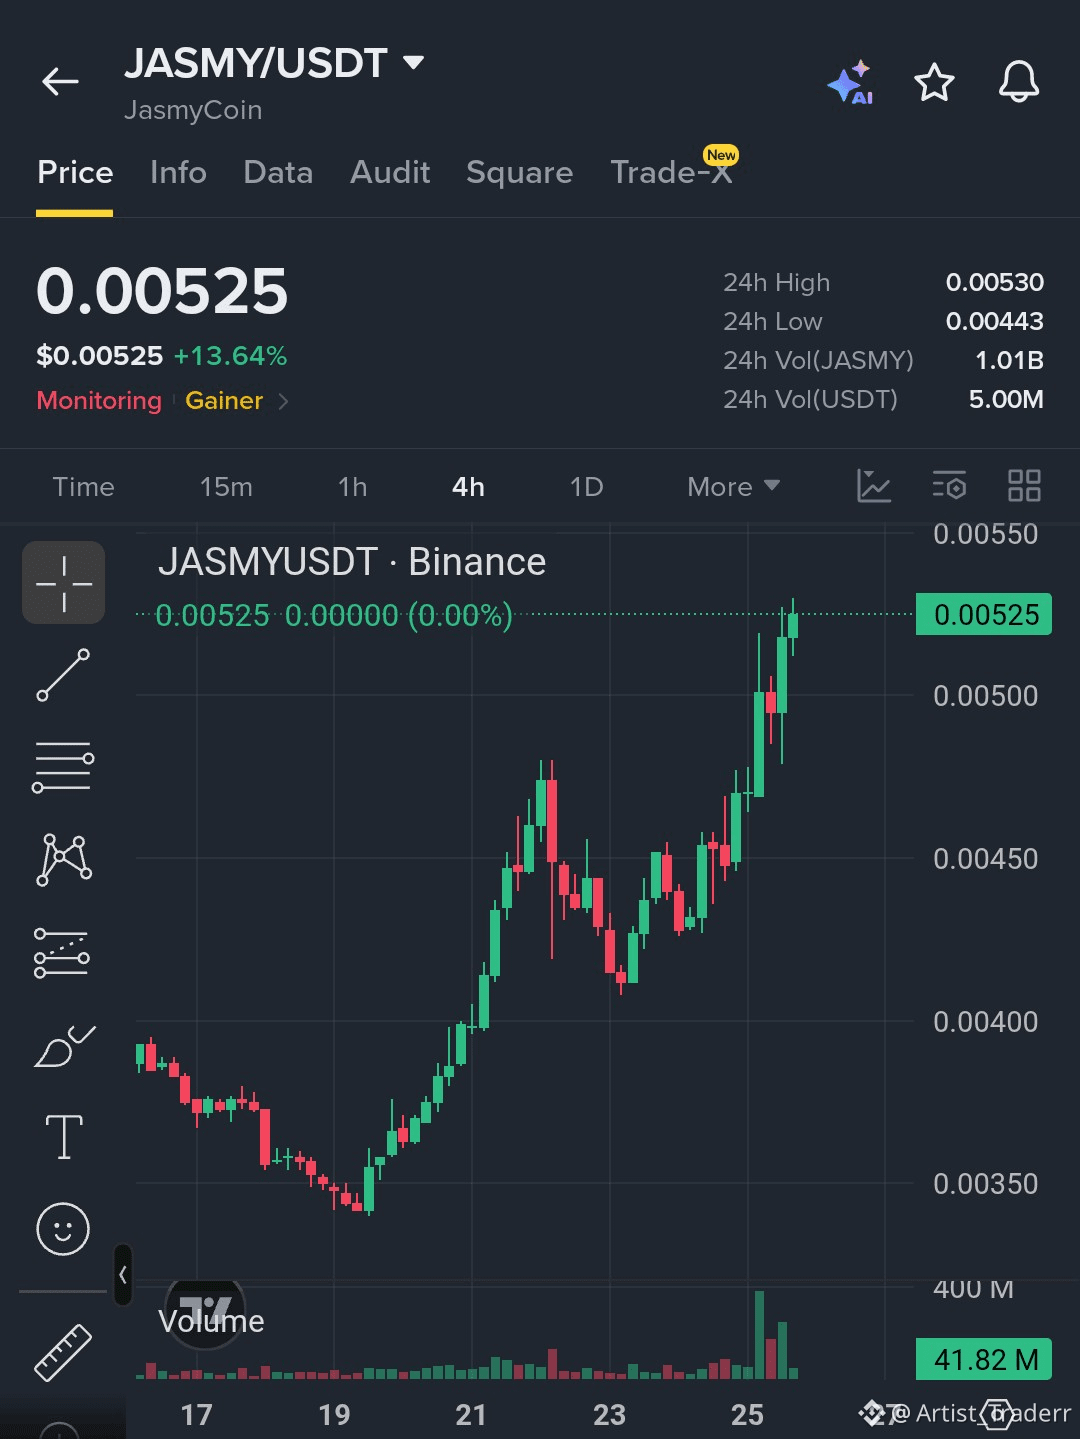Viewport: 1080px width, 1439px height.
Task: Select the crosshair cursor tool
Action: pos(64,583)
